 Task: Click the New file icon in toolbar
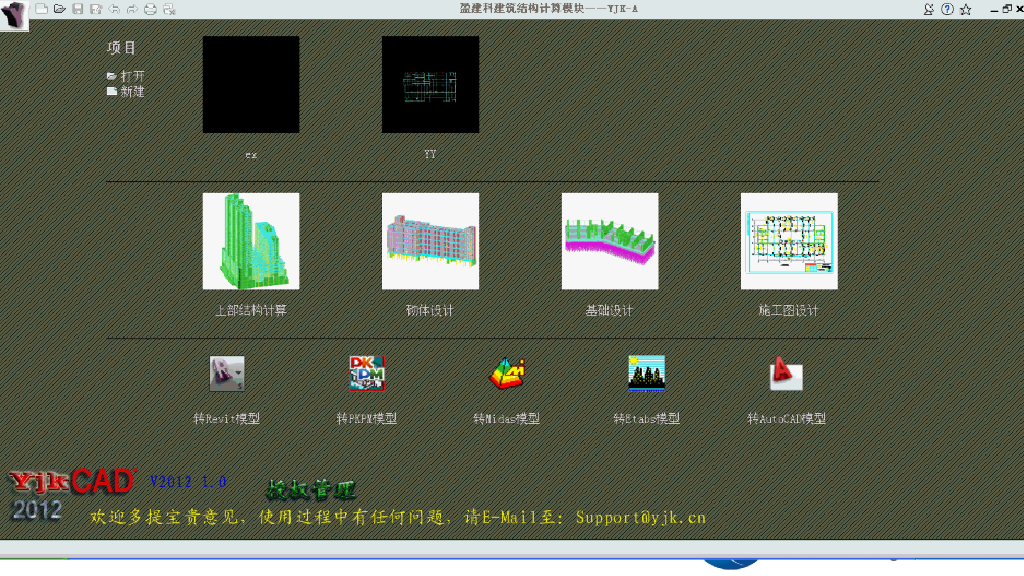41,8
